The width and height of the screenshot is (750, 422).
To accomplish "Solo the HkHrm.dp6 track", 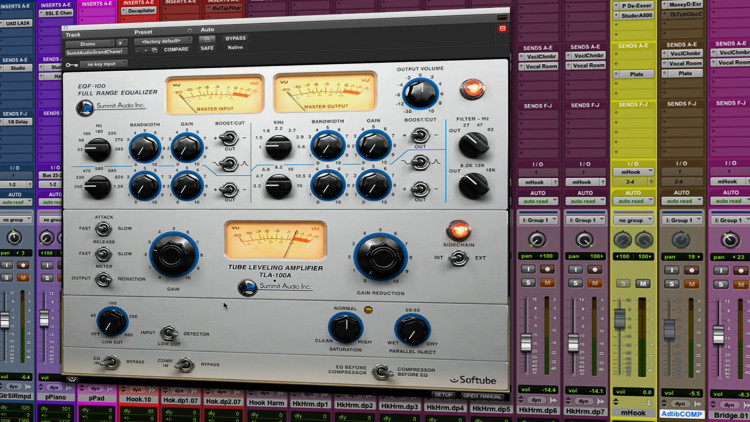I will pyautogui.click(x=528, y=283).
